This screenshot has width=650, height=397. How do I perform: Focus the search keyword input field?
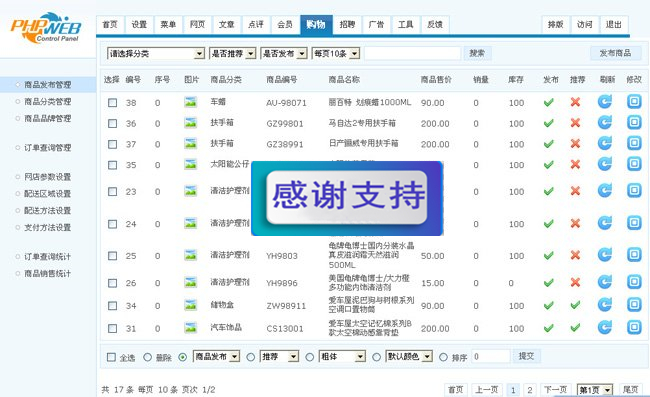click(x=412, y=53)
